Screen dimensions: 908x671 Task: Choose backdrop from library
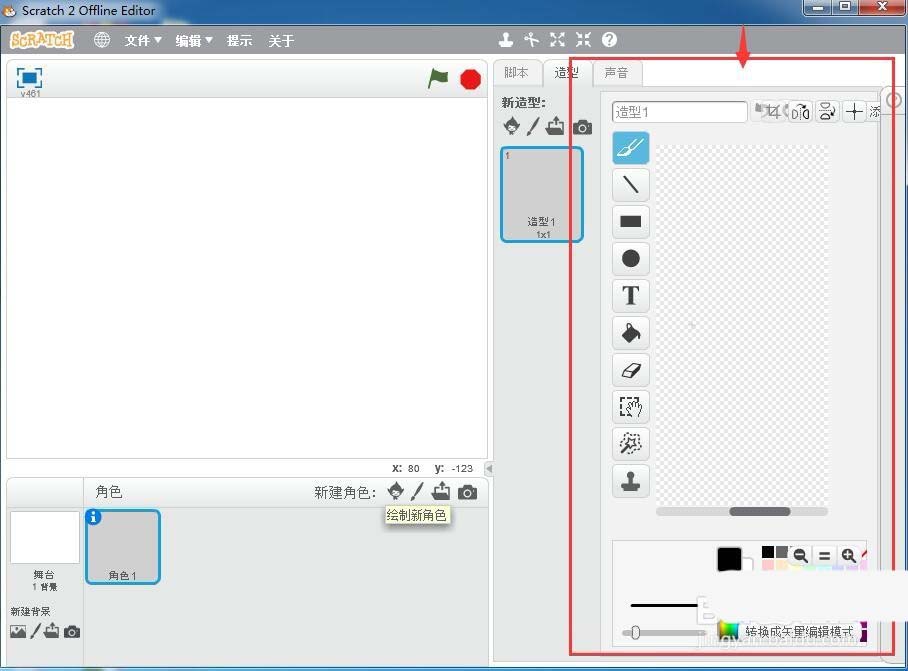(x=18, y=632)
